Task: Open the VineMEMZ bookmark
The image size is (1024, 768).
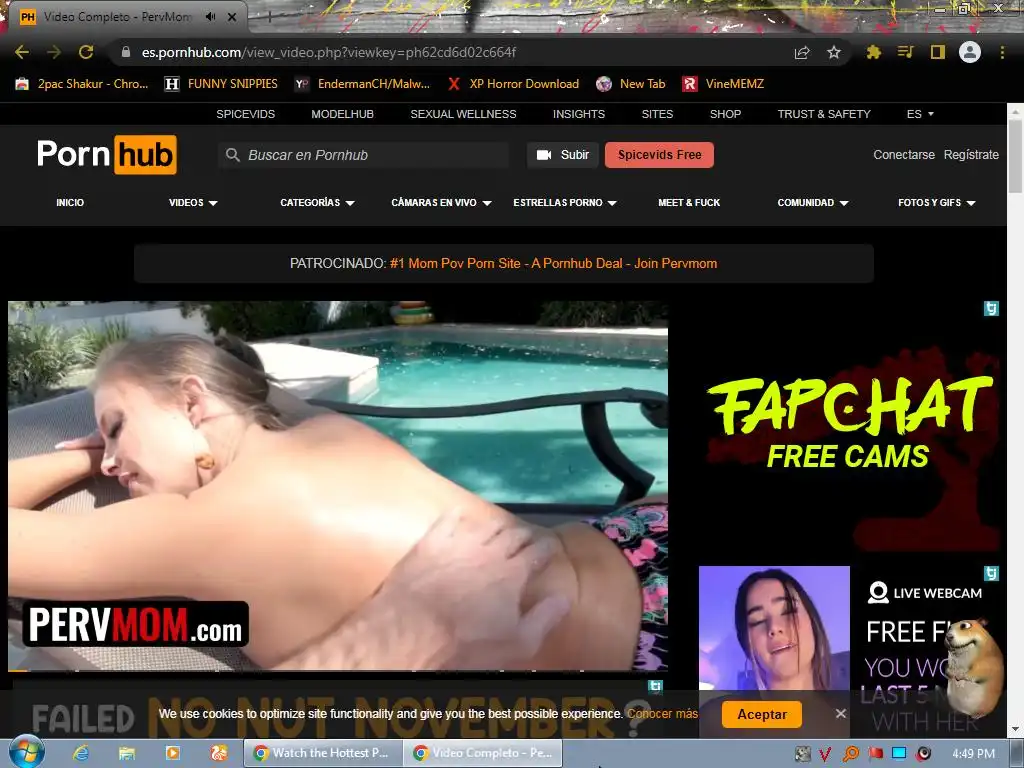Action: click(723, 84)
